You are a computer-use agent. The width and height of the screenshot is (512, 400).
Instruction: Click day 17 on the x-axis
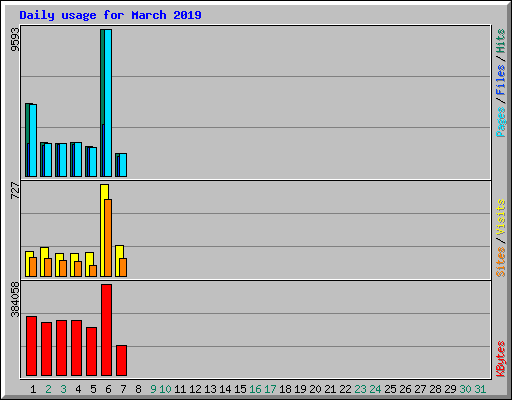(270, 389)
